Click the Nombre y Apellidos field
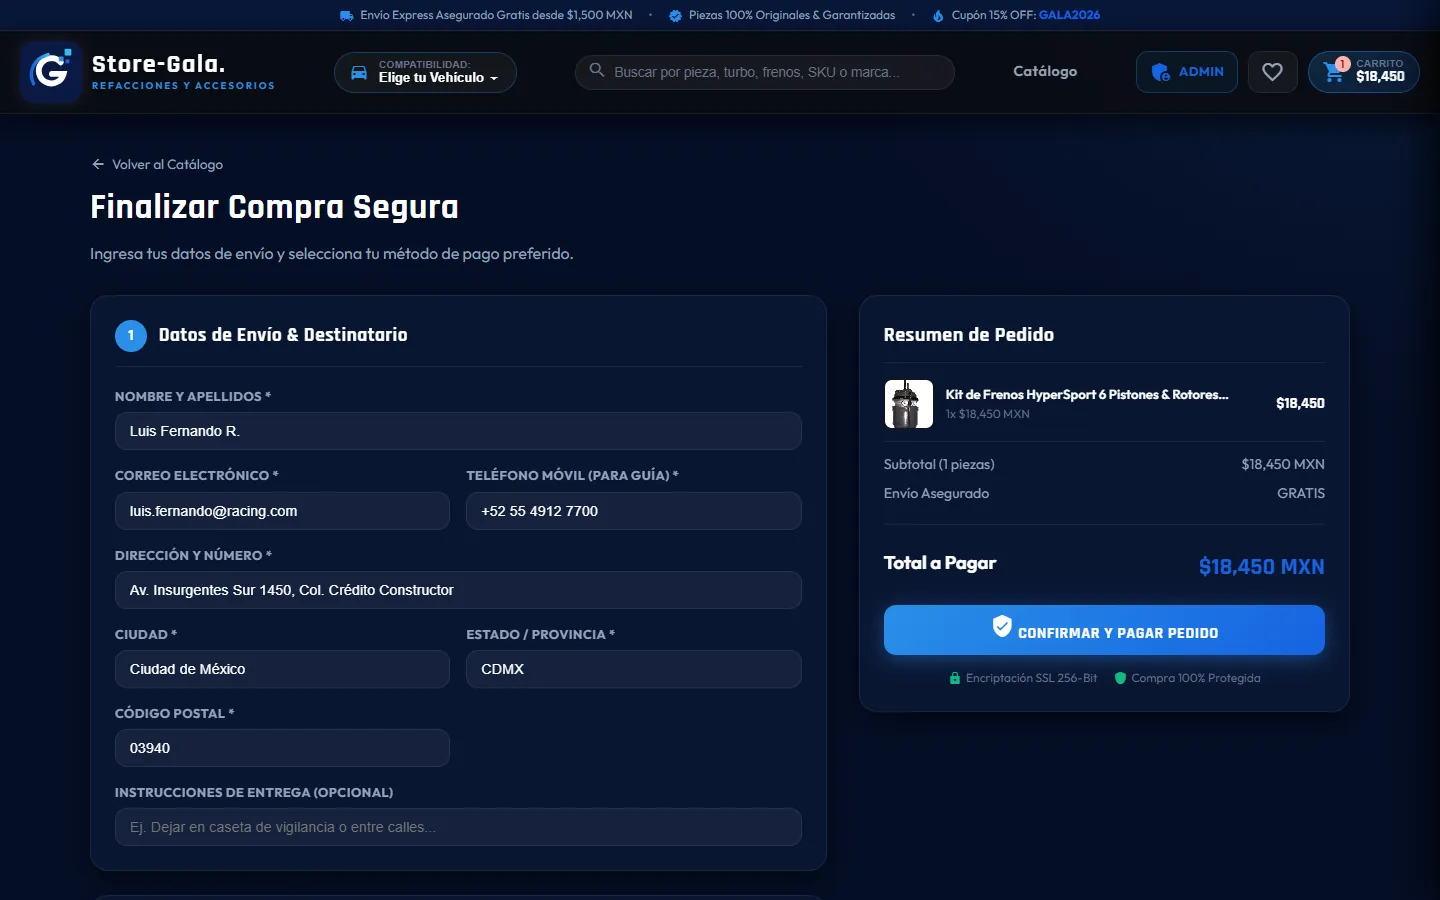Viewport: 1440px width, 900px height. [458, 431]
